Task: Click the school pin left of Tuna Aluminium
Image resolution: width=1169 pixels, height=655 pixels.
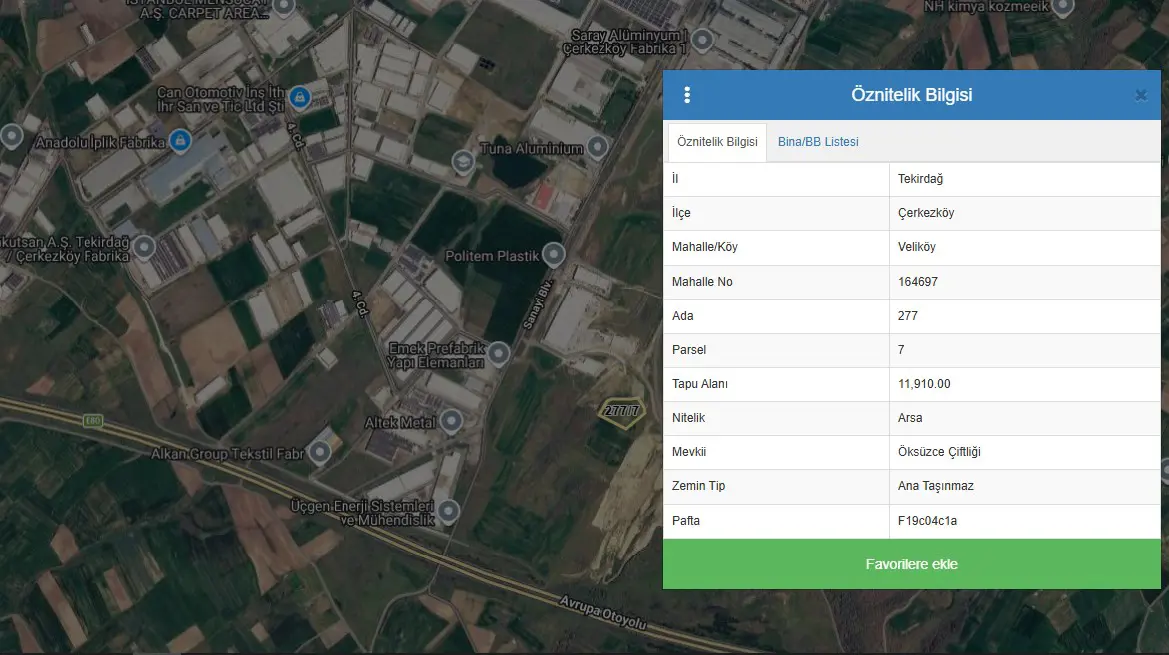Action: (x=463, y=161)
